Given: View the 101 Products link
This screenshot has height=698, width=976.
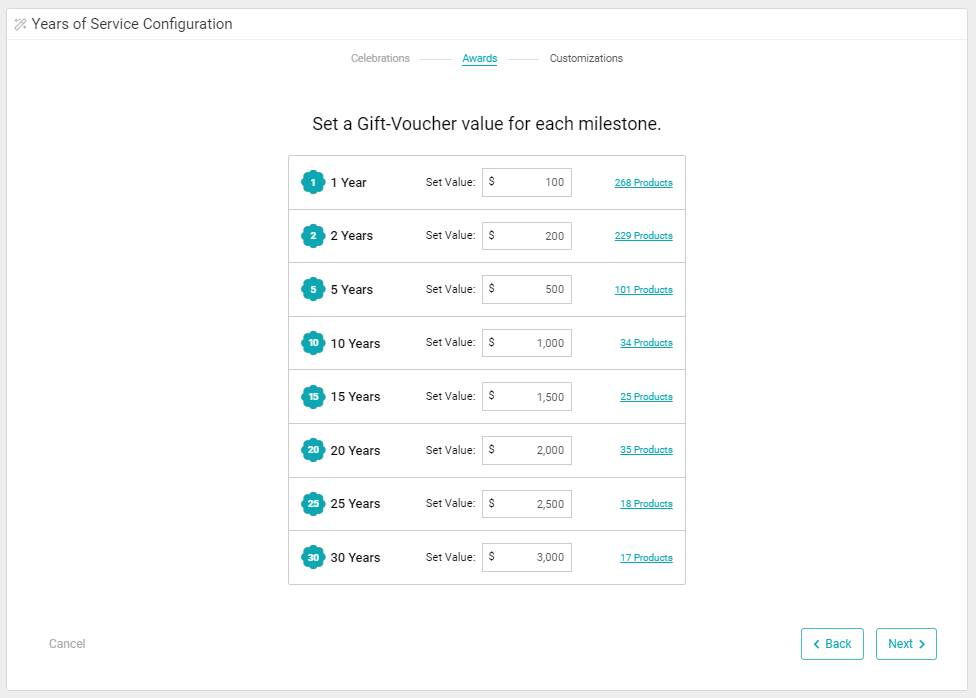Looking at the screenshot, I should coord(643,290).
